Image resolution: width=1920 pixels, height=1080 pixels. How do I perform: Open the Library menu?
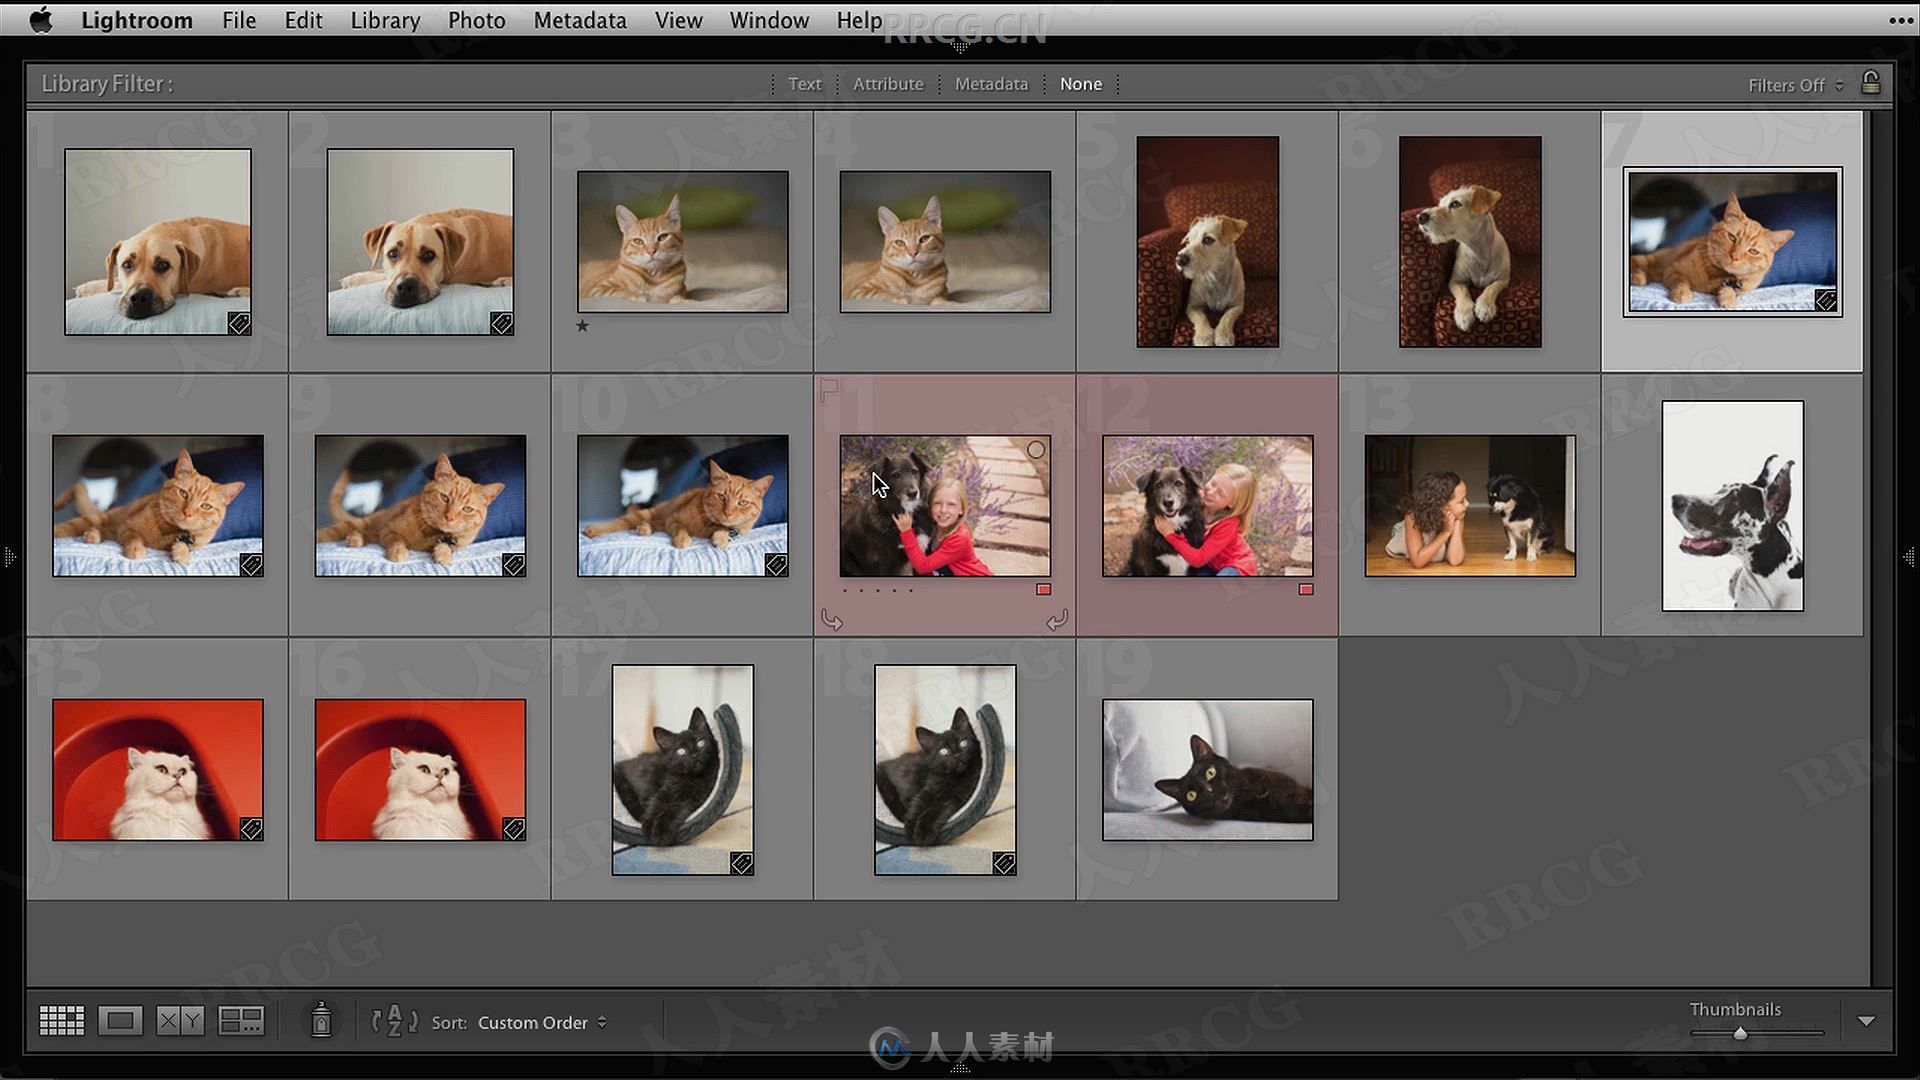click(385, 20)
